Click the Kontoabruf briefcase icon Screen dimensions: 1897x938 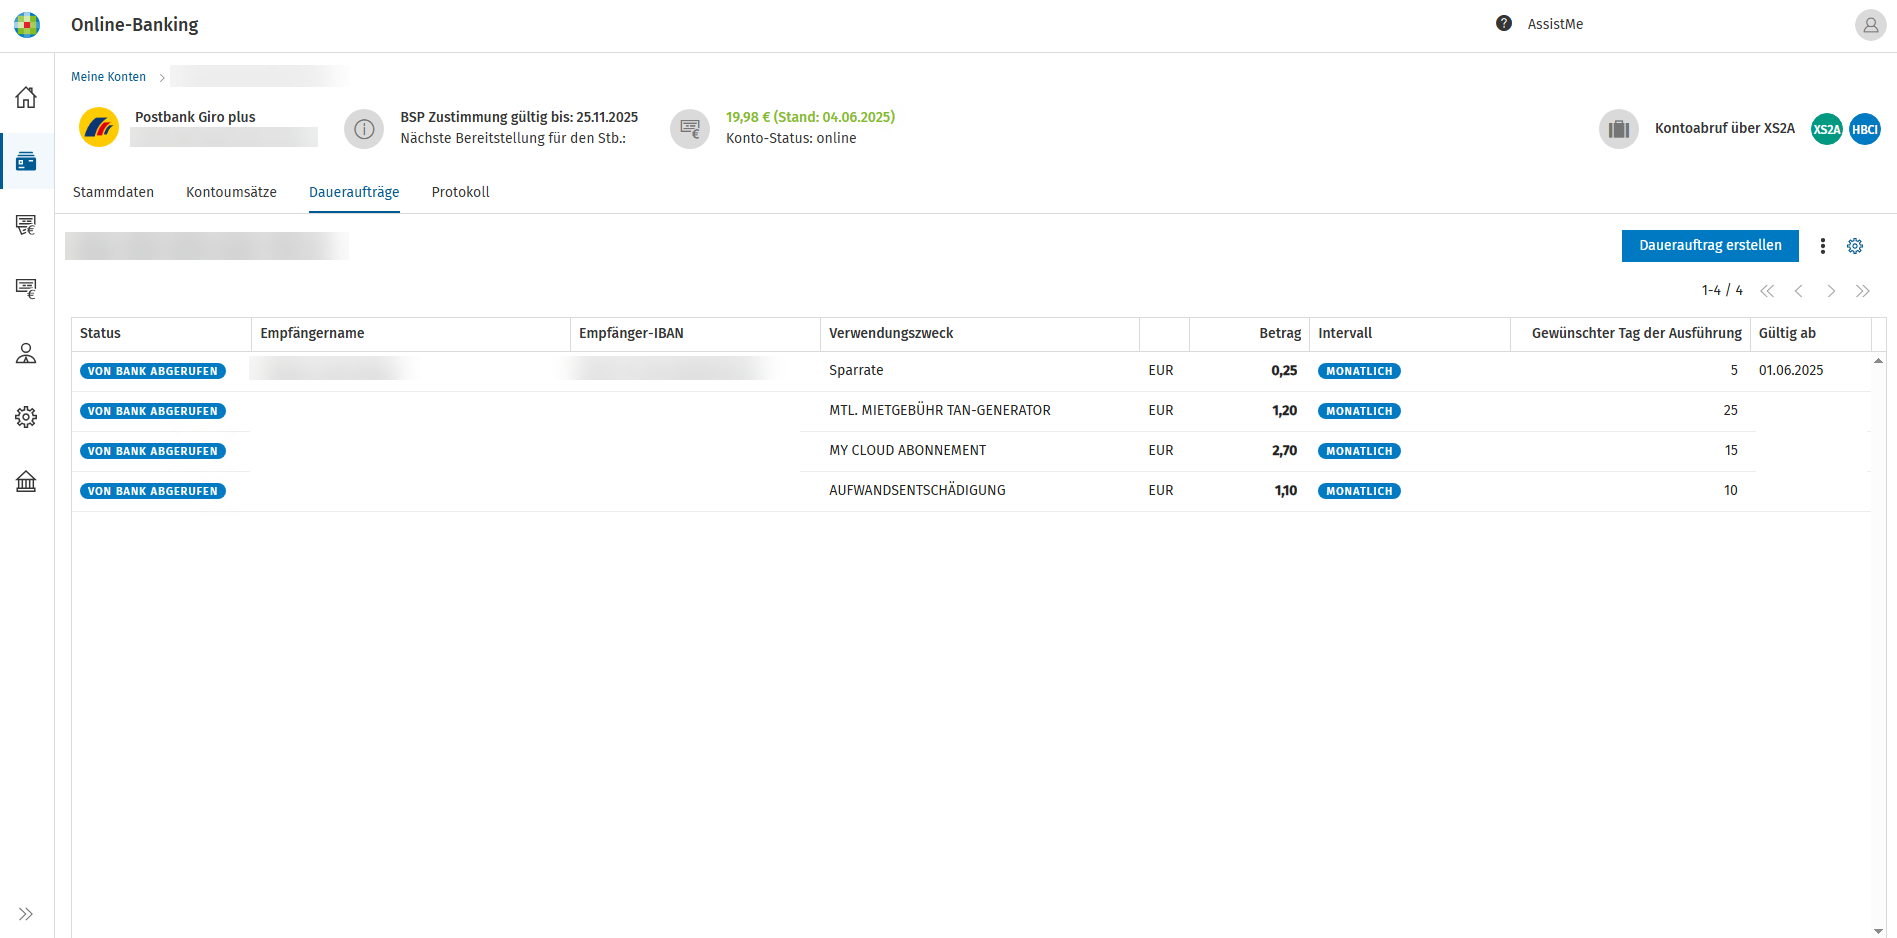[1619, 129]
